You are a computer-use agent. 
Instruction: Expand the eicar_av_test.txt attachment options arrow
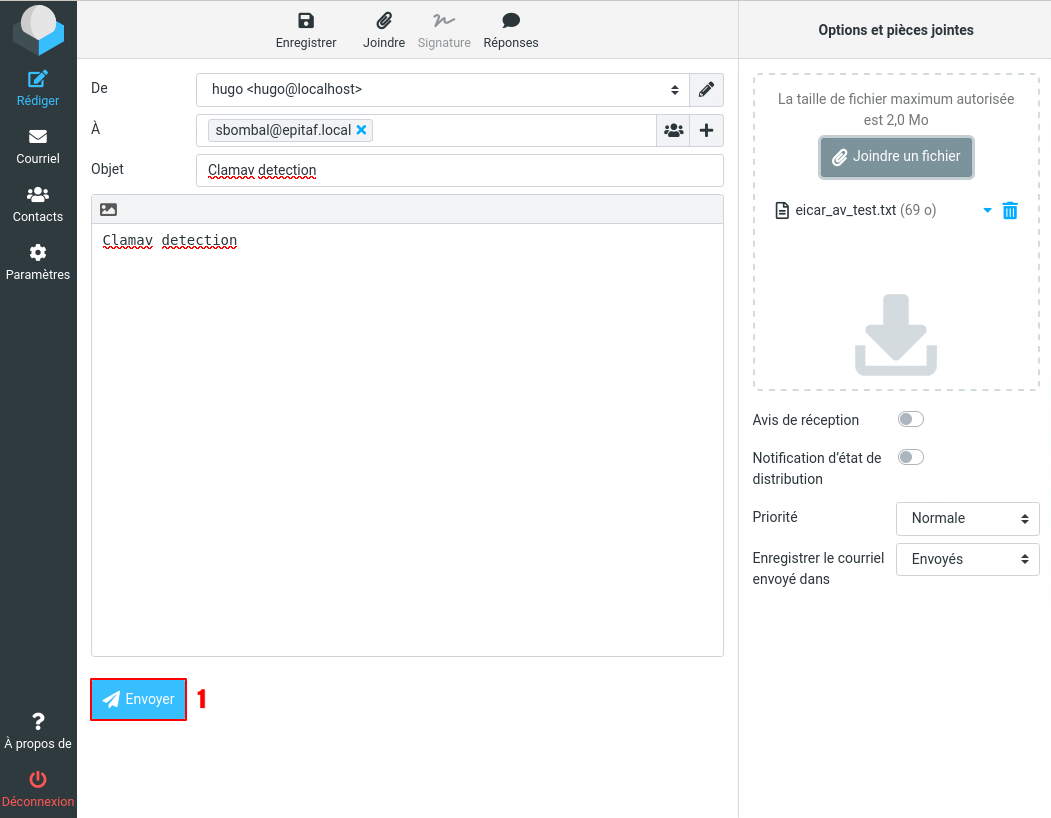[x=987, y=210]
